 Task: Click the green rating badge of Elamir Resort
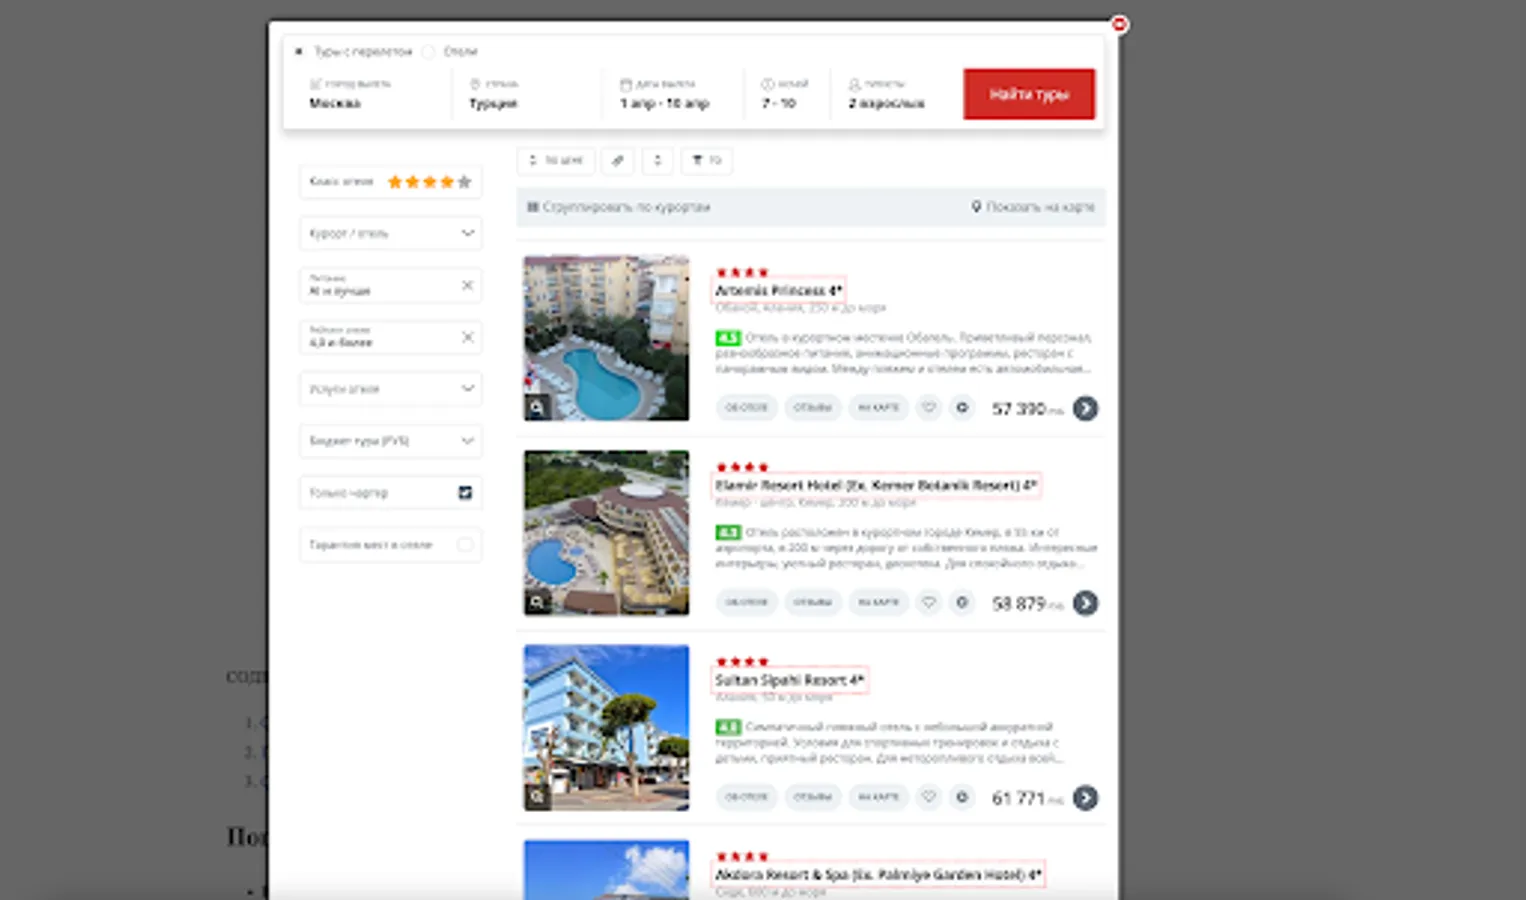pos(728,533)
